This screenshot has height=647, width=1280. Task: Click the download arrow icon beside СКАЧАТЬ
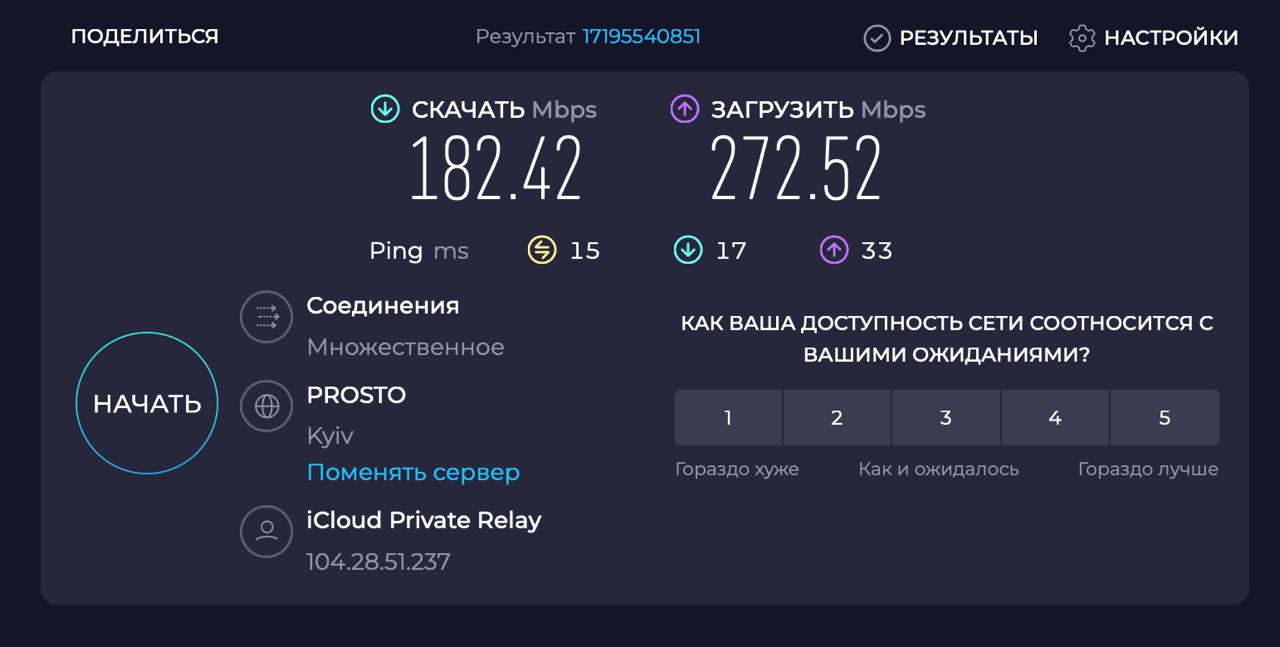(x=385, y=109)
